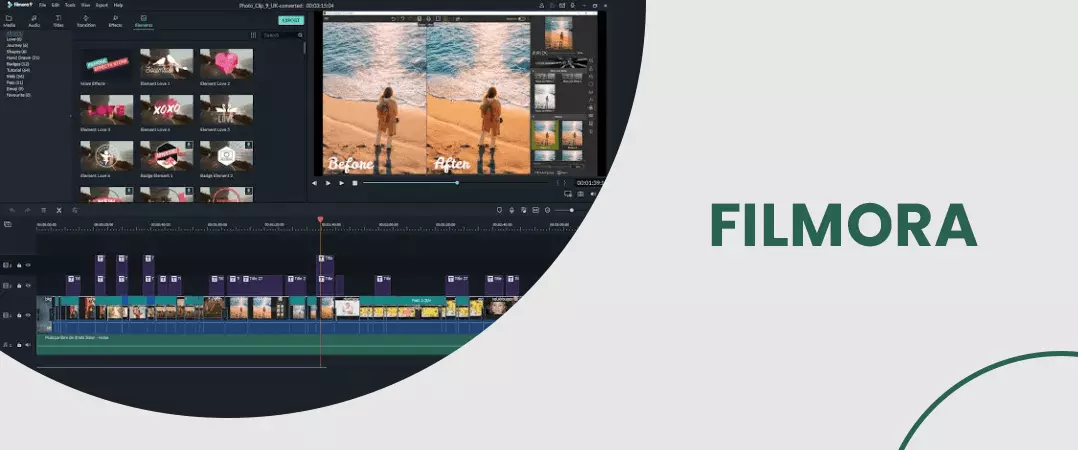Image resolution: width=1078 pixels, height=450 pixels.
Task: Select the Love category
Action: point(14,39)
